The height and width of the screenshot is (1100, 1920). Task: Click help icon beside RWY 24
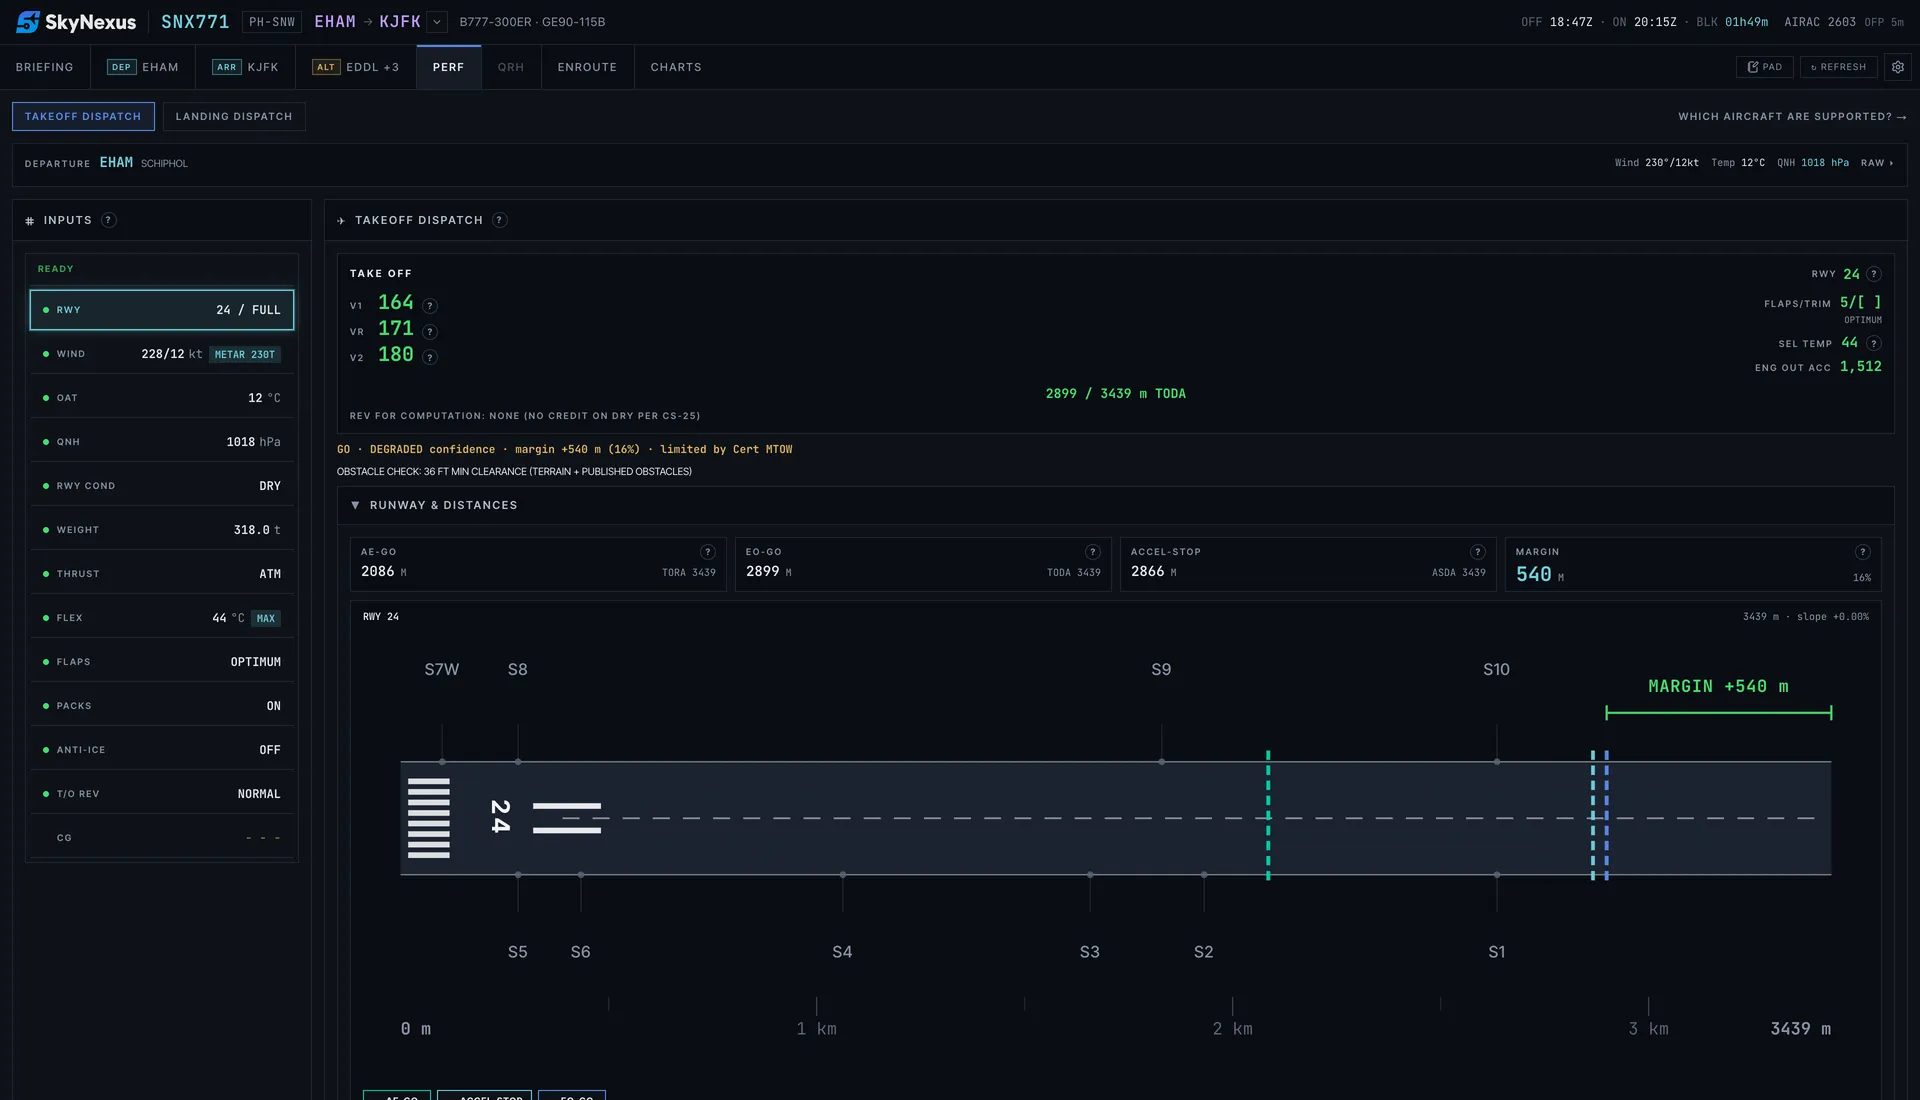pos(1874,274)
